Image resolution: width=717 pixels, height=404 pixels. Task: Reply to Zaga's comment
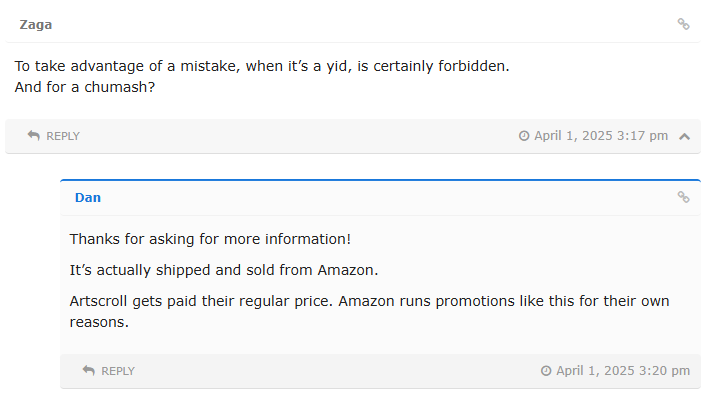pyautogui.click(x=54, y=136)
